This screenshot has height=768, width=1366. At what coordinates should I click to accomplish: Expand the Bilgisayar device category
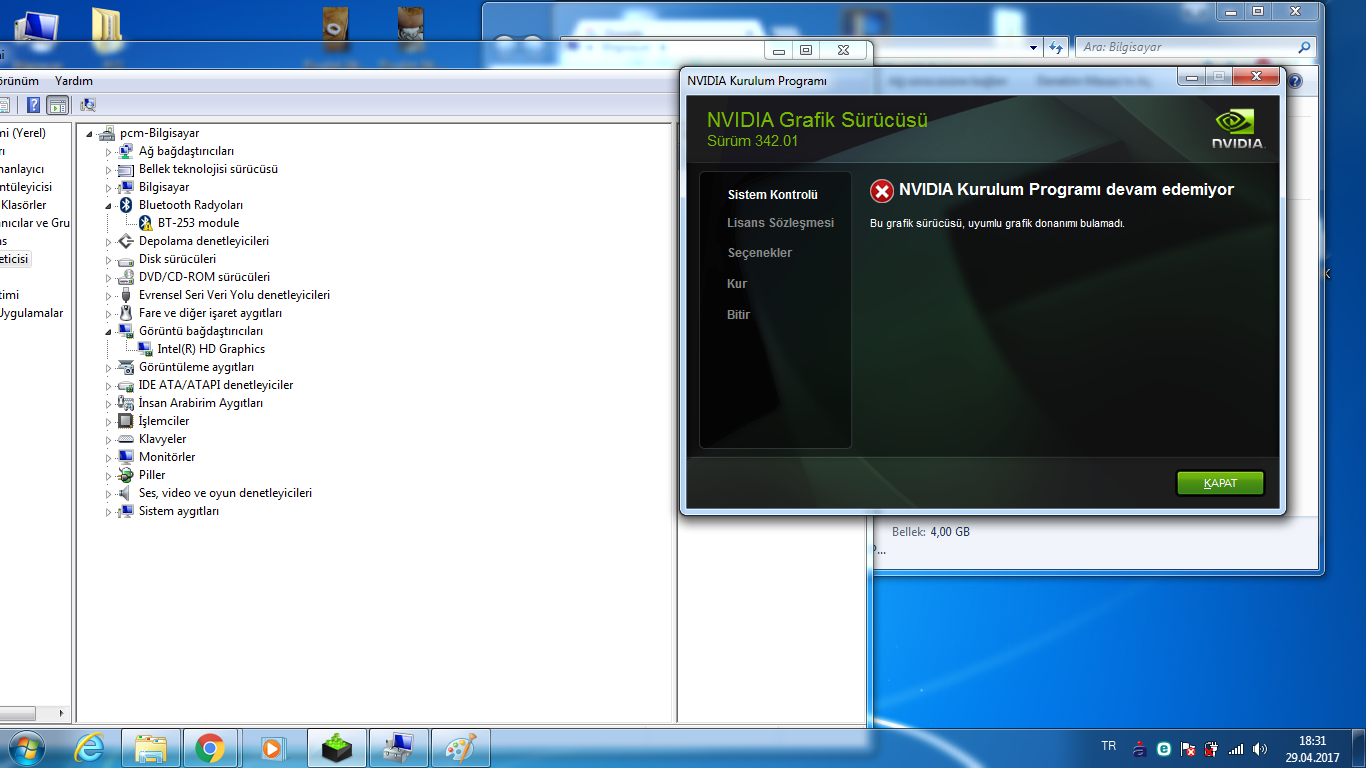point(109,188)
